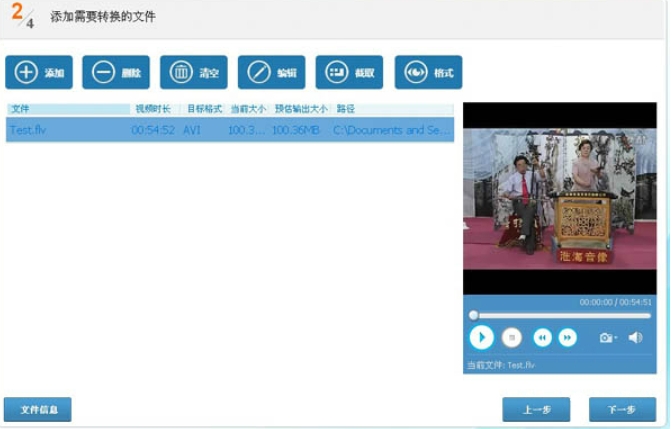Click the playback progress slider handle

[x=474, y=315]
